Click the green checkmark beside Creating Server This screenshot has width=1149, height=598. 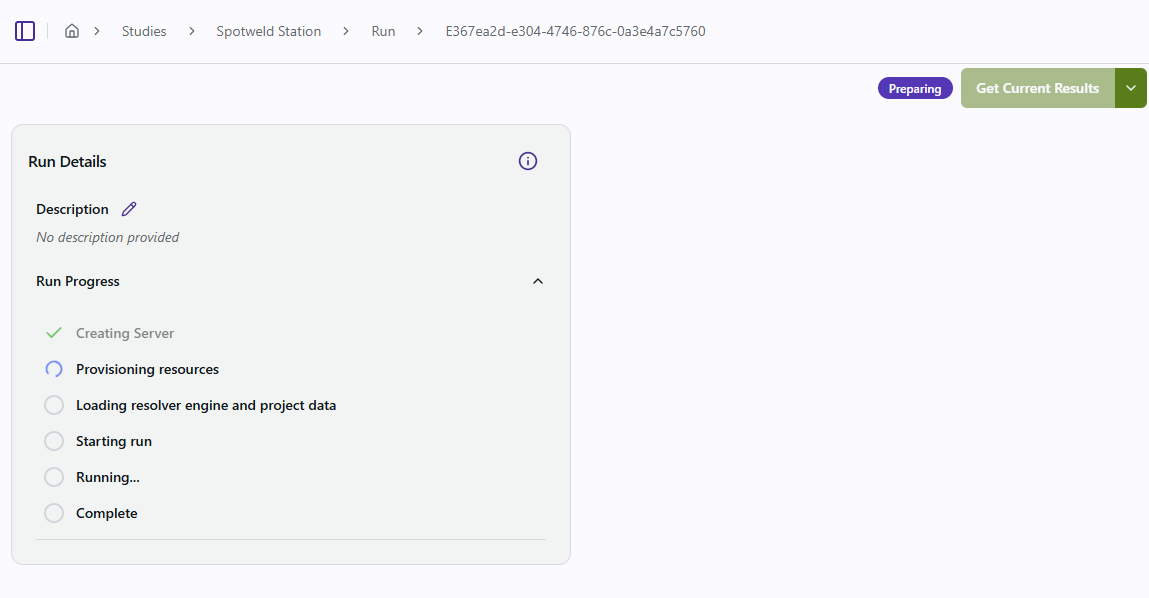[53, 333]
